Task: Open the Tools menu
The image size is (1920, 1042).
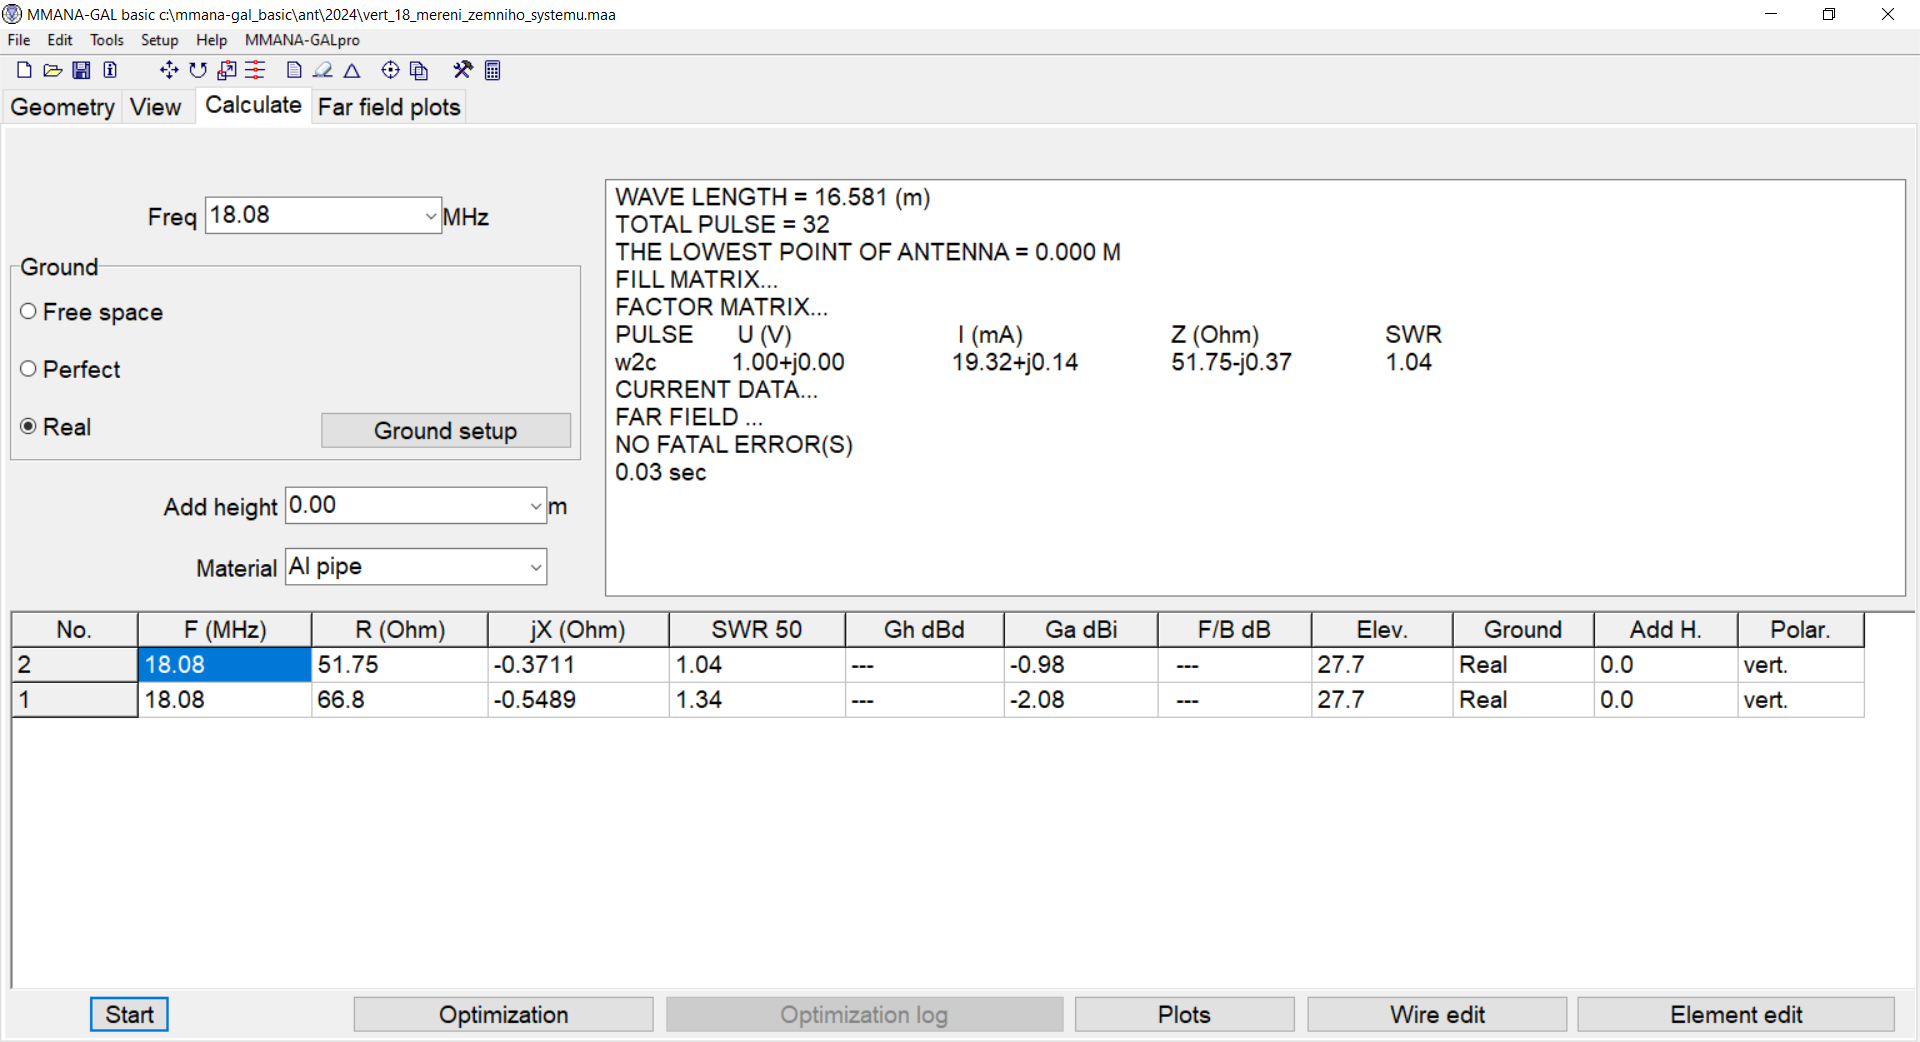Action: point(106,40)
